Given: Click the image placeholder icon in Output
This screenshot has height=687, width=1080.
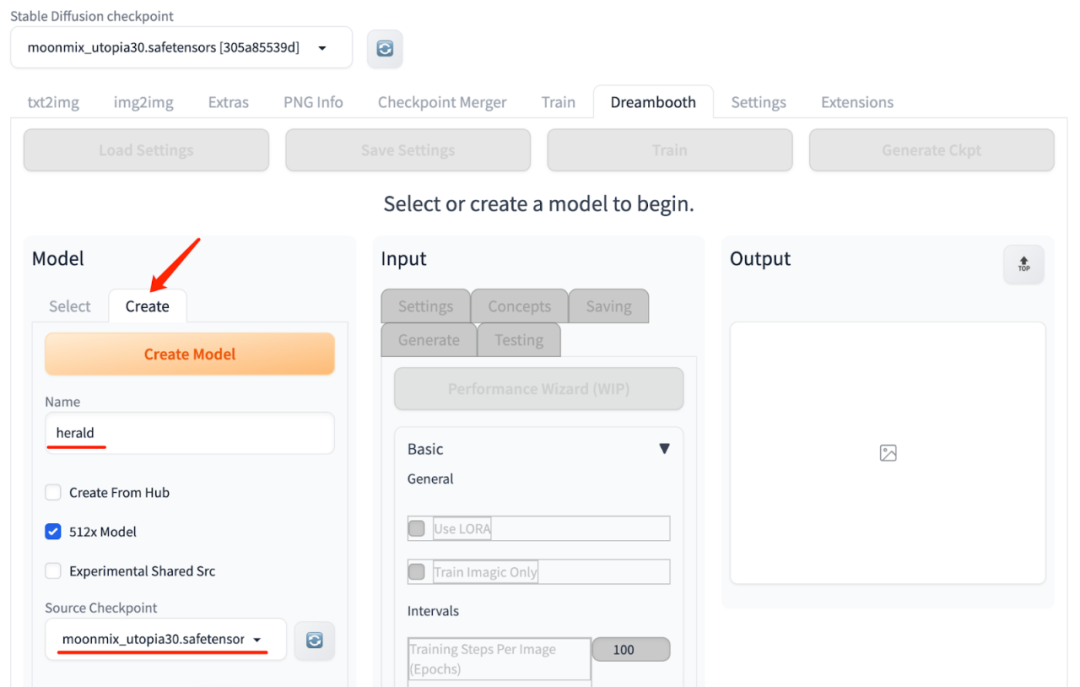Looking at the screenshot, I should click(888, 453).
